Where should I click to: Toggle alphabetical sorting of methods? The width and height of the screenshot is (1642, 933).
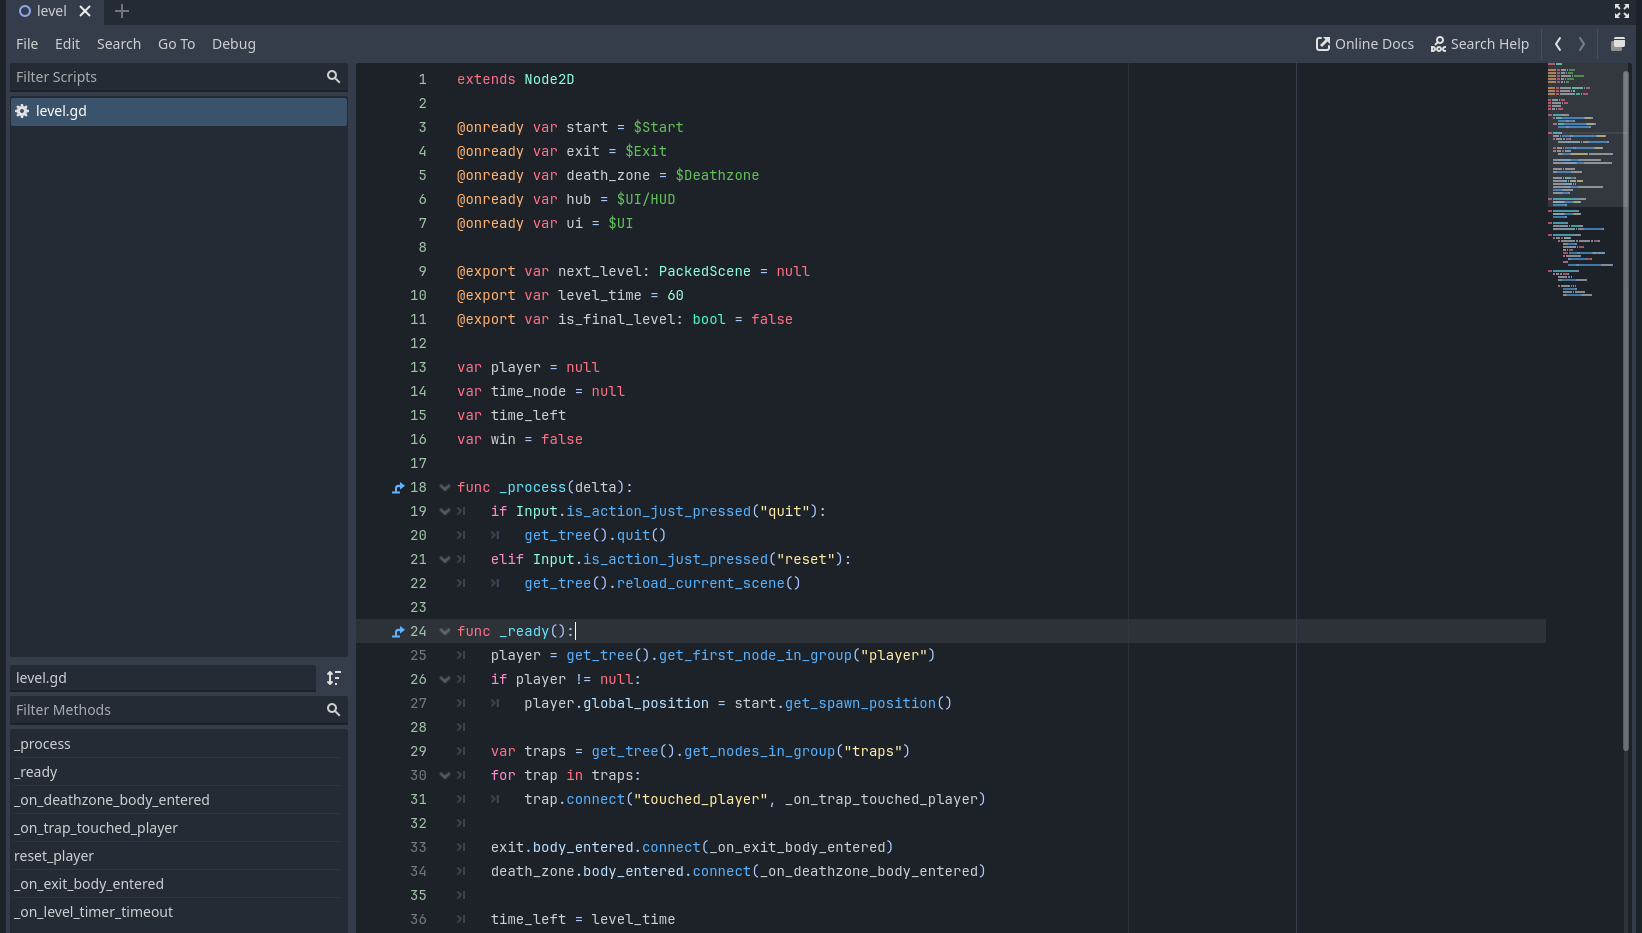[334, 678]
